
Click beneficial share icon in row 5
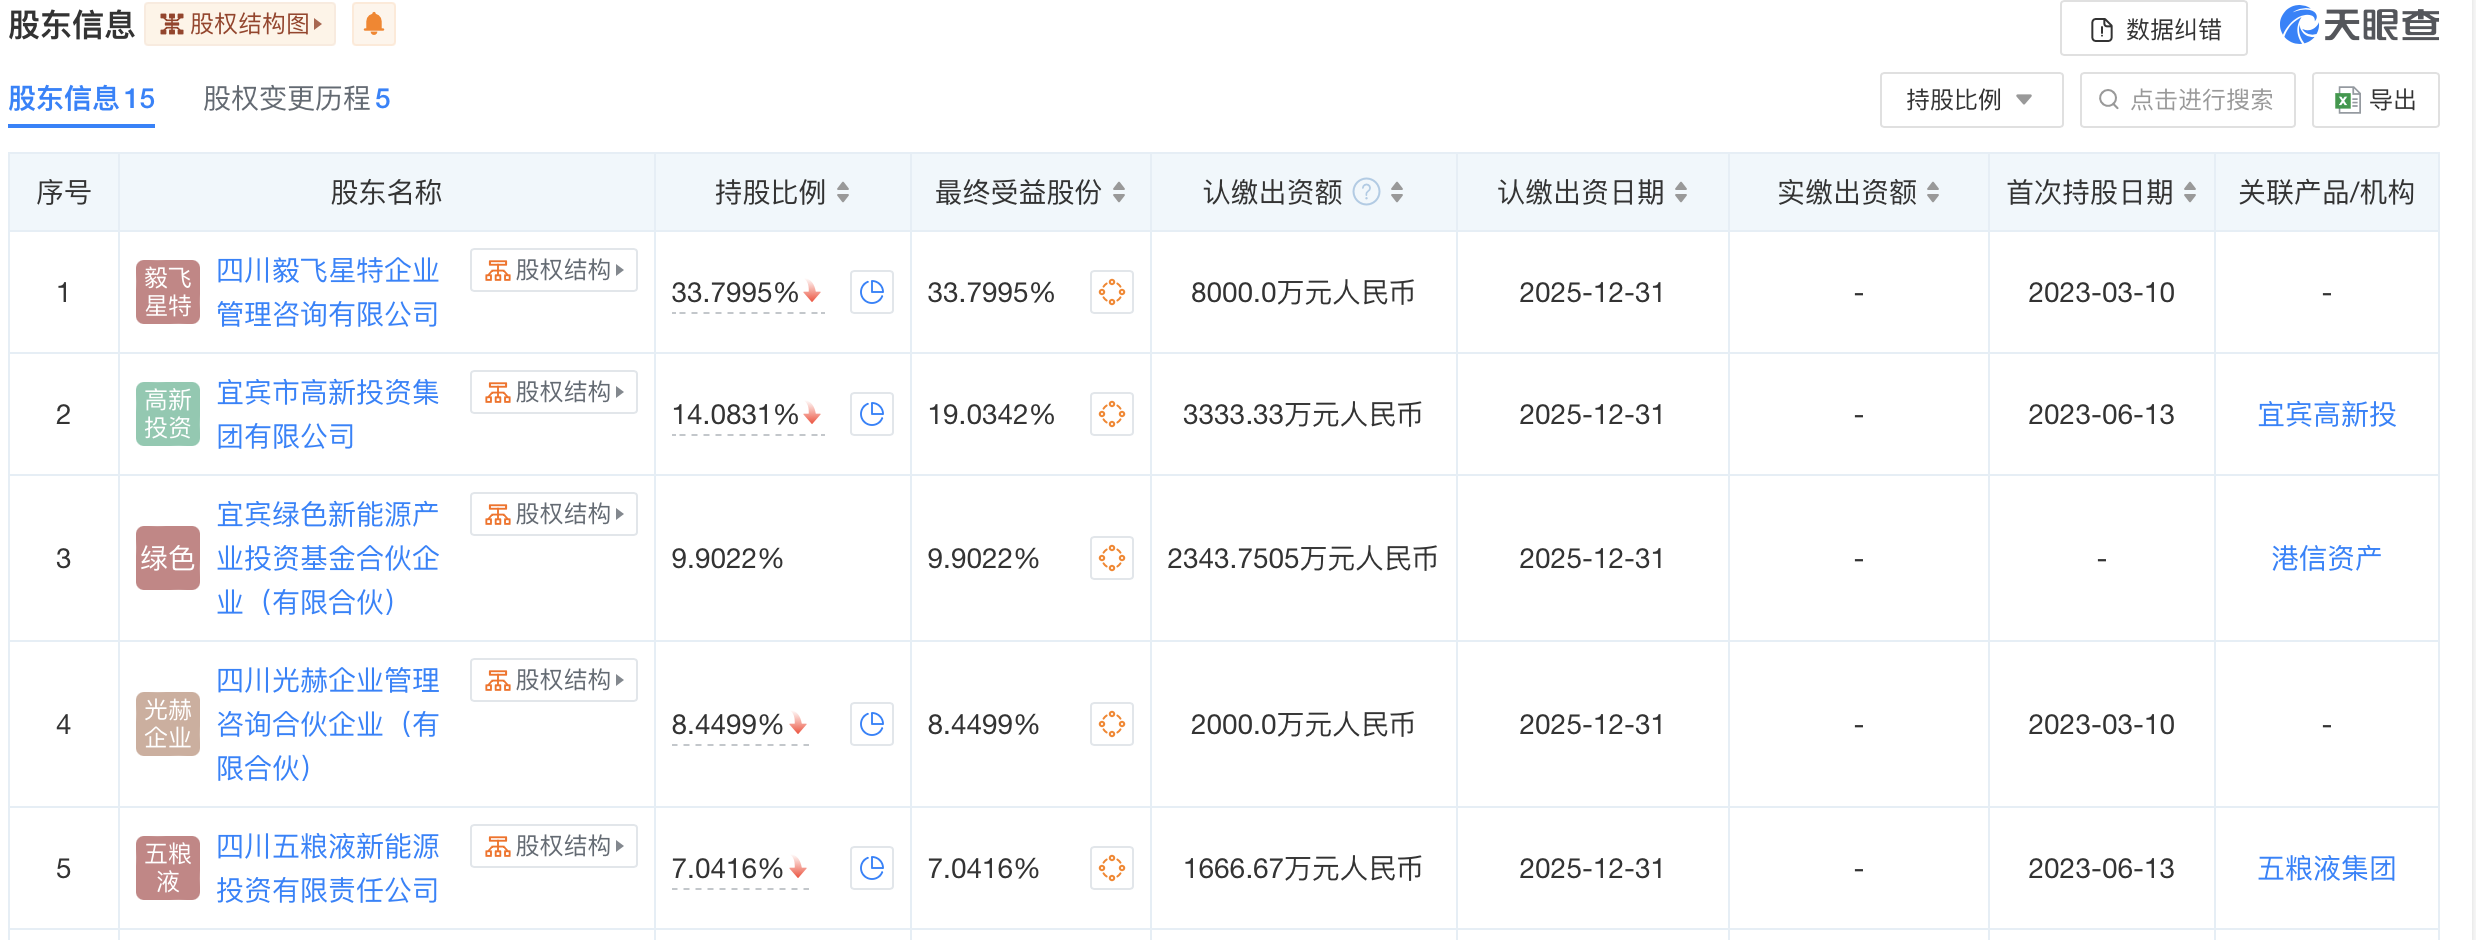click(1111, 868)
